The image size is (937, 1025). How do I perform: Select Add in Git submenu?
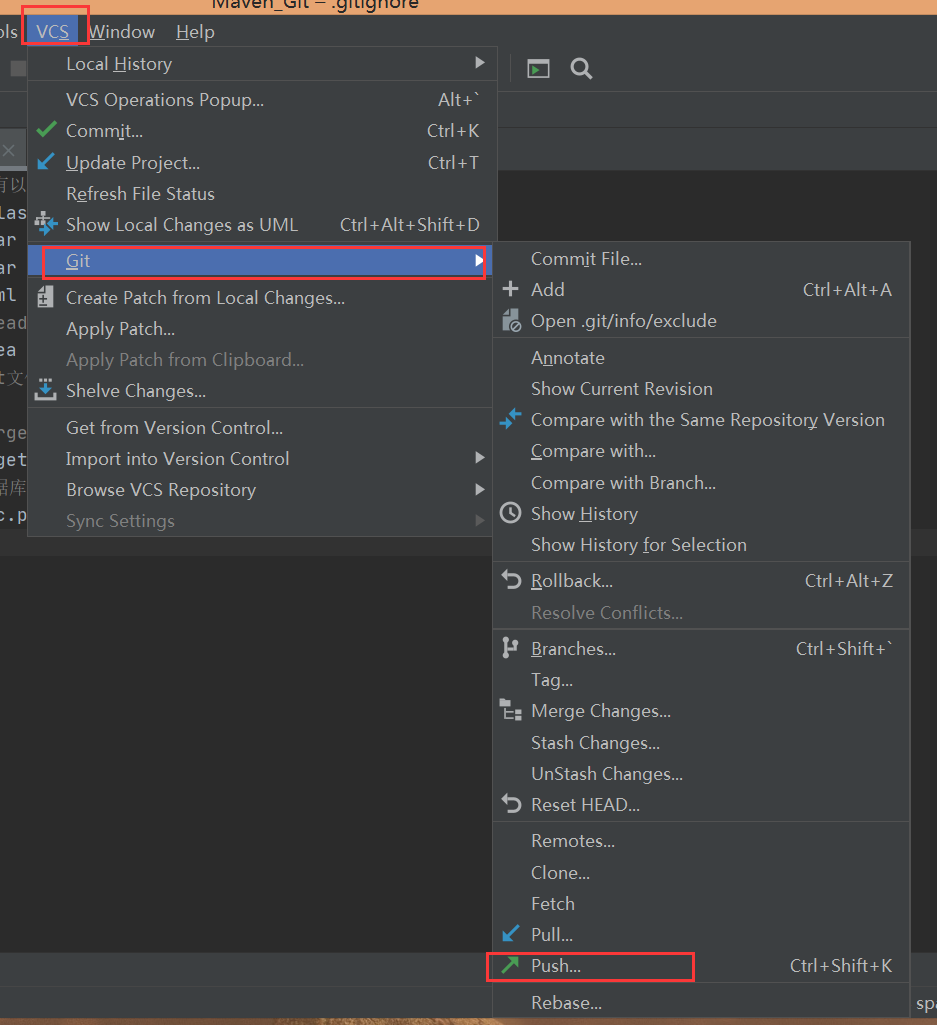point(701,290)
